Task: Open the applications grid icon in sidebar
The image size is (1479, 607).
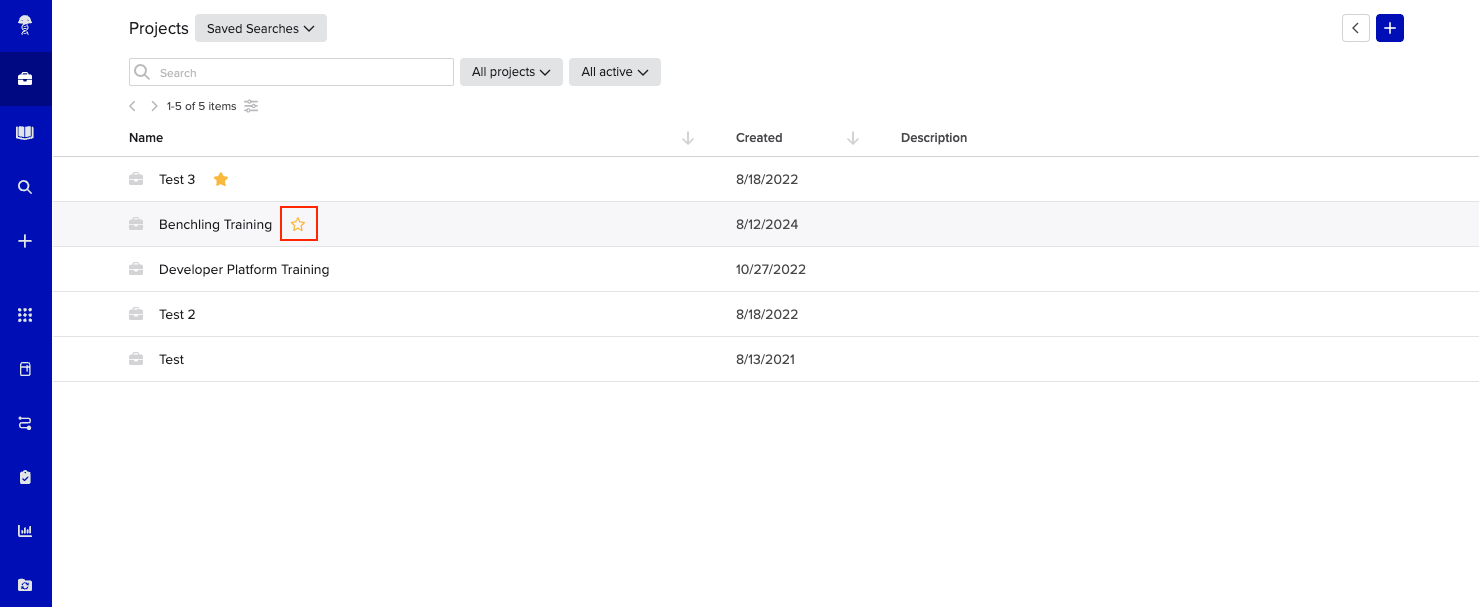Action: coord(25,315)
